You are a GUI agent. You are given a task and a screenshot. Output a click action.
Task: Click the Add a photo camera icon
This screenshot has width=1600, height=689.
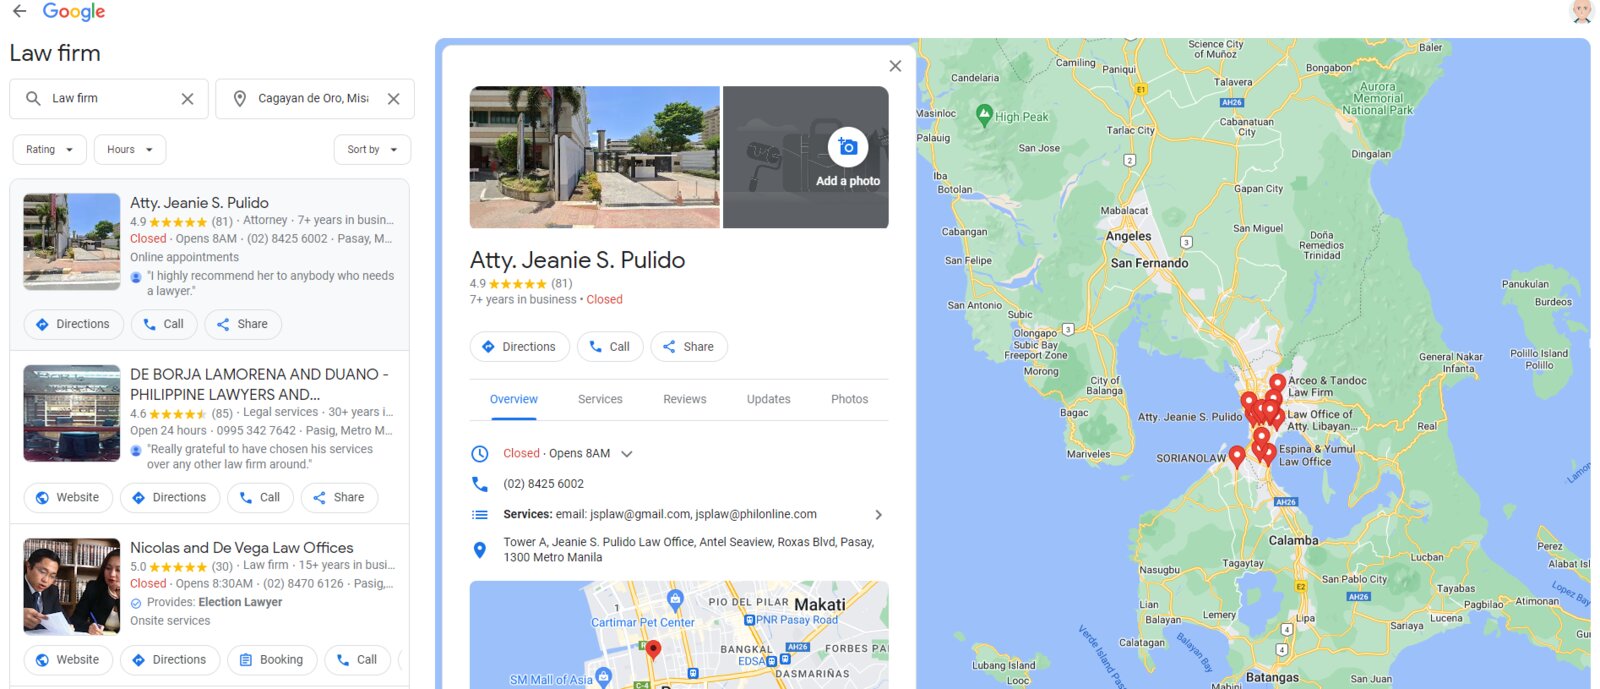point(848,147)
